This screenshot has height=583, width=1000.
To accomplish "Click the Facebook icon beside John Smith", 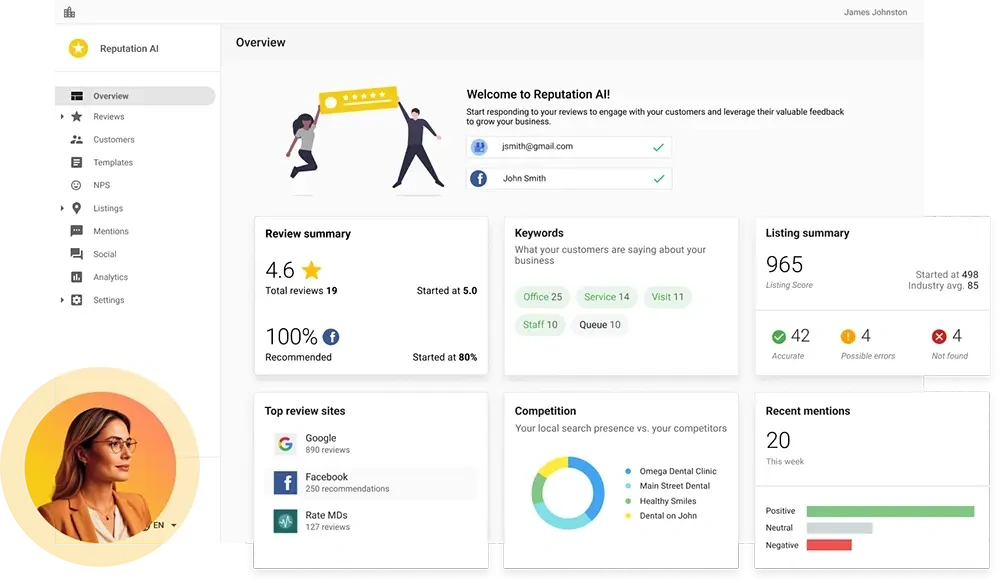I will click(478, 179).
